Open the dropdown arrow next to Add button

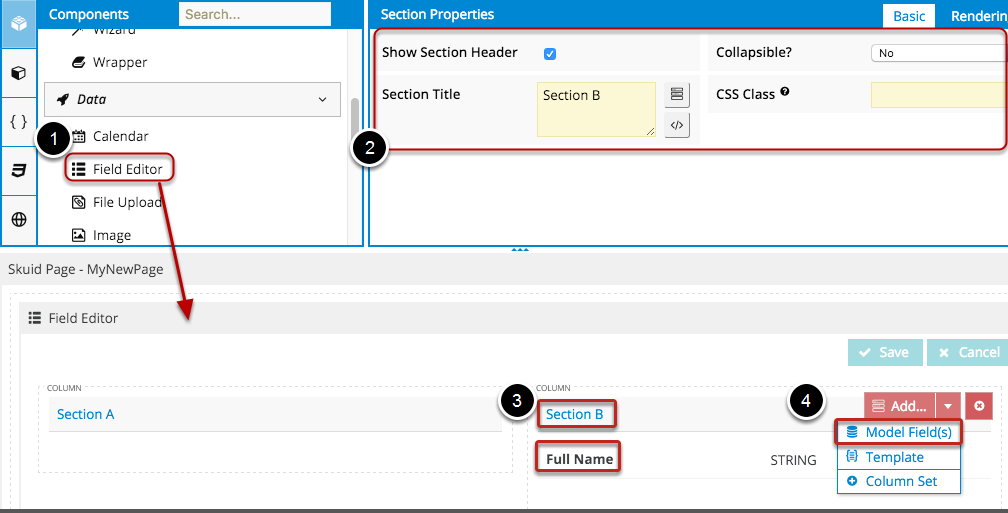[x=948, y=406]
